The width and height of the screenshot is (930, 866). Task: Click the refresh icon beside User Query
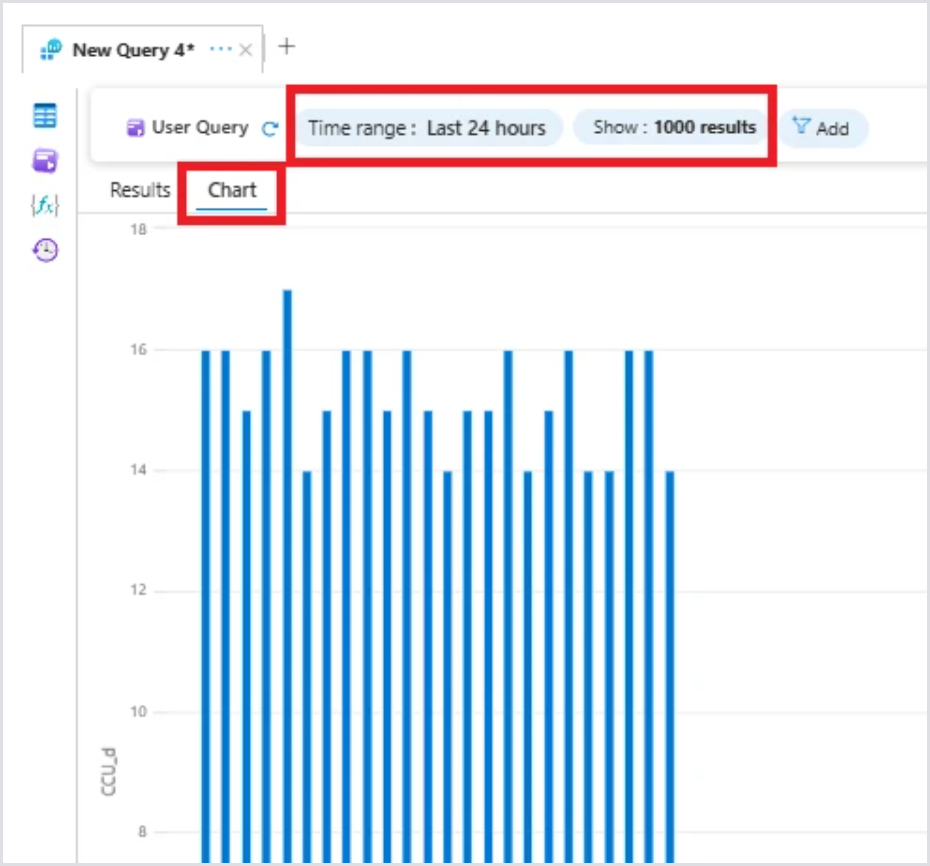(x=269, y=129)
